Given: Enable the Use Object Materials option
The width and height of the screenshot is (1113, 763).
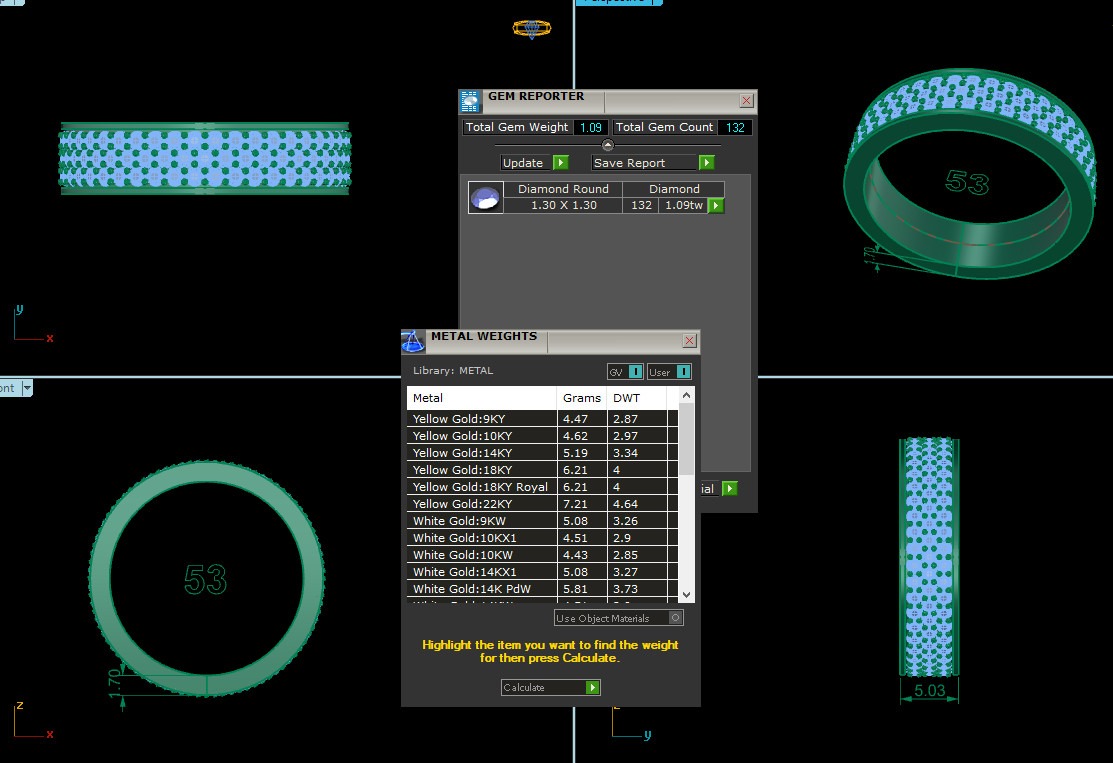Looking at the screenshot, I should [x=675, y=618].
